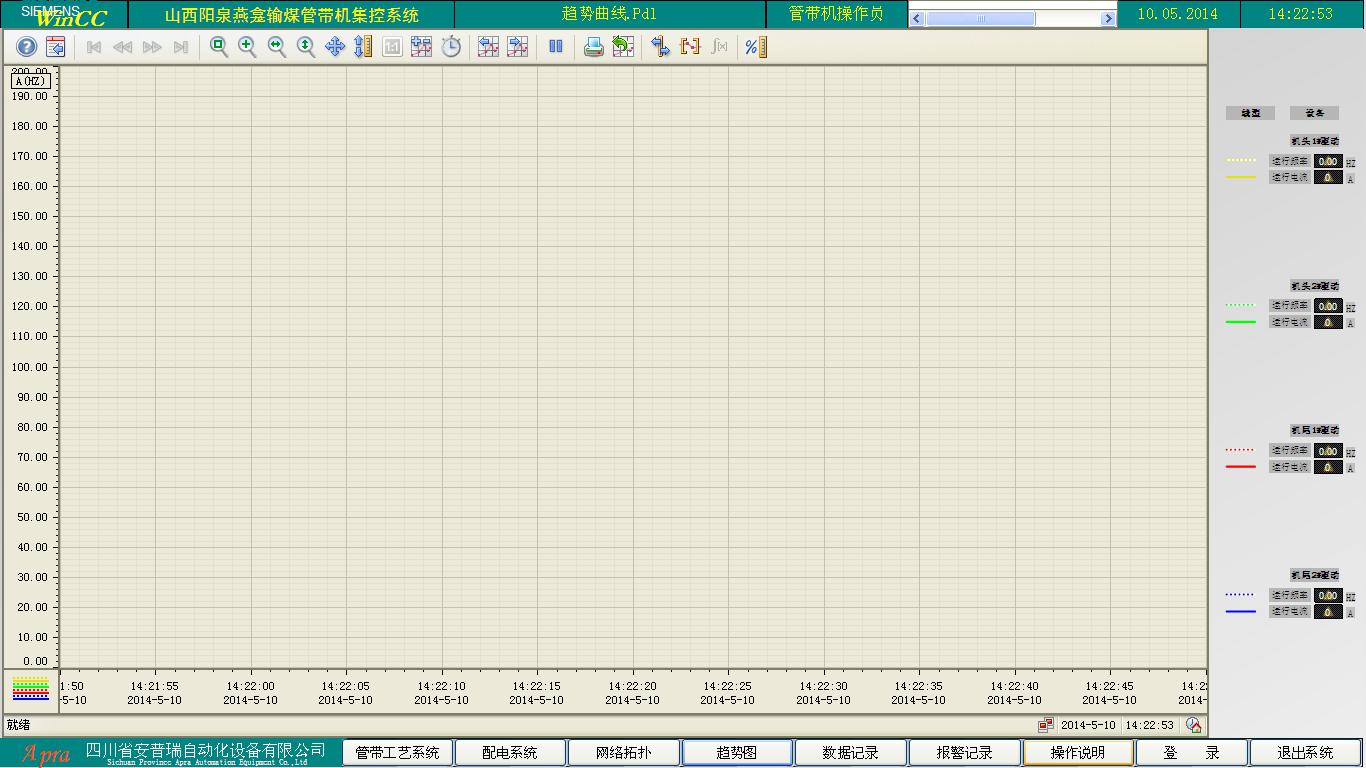Click the 退出系统 button
The height and width of the screenshot is (768, 1366).
click(x=1305, y=752)
